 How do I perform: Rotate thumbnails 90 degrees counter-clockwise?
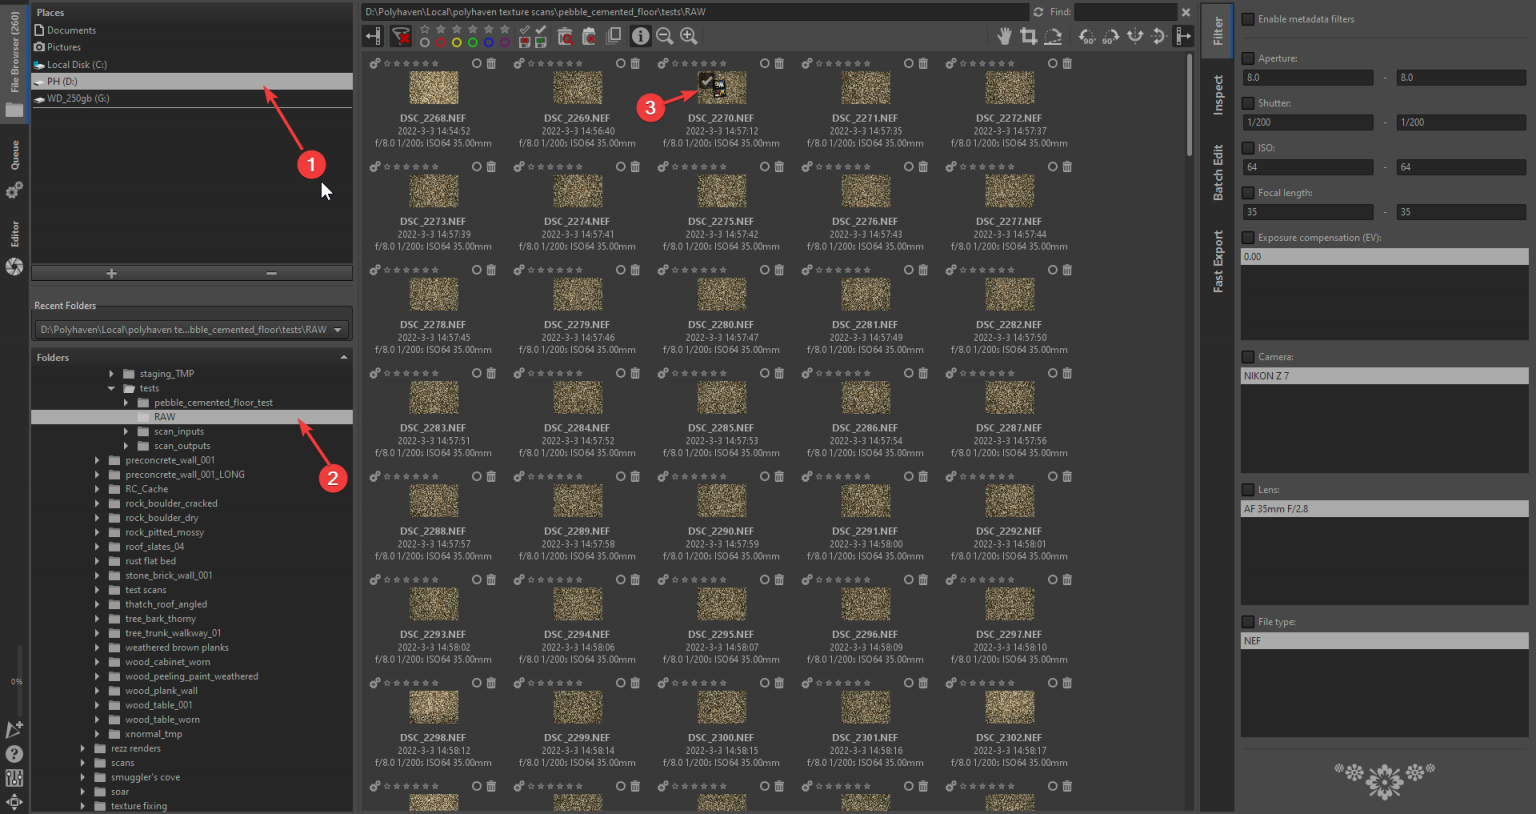pyautogui.click(x=1087, y=37)
